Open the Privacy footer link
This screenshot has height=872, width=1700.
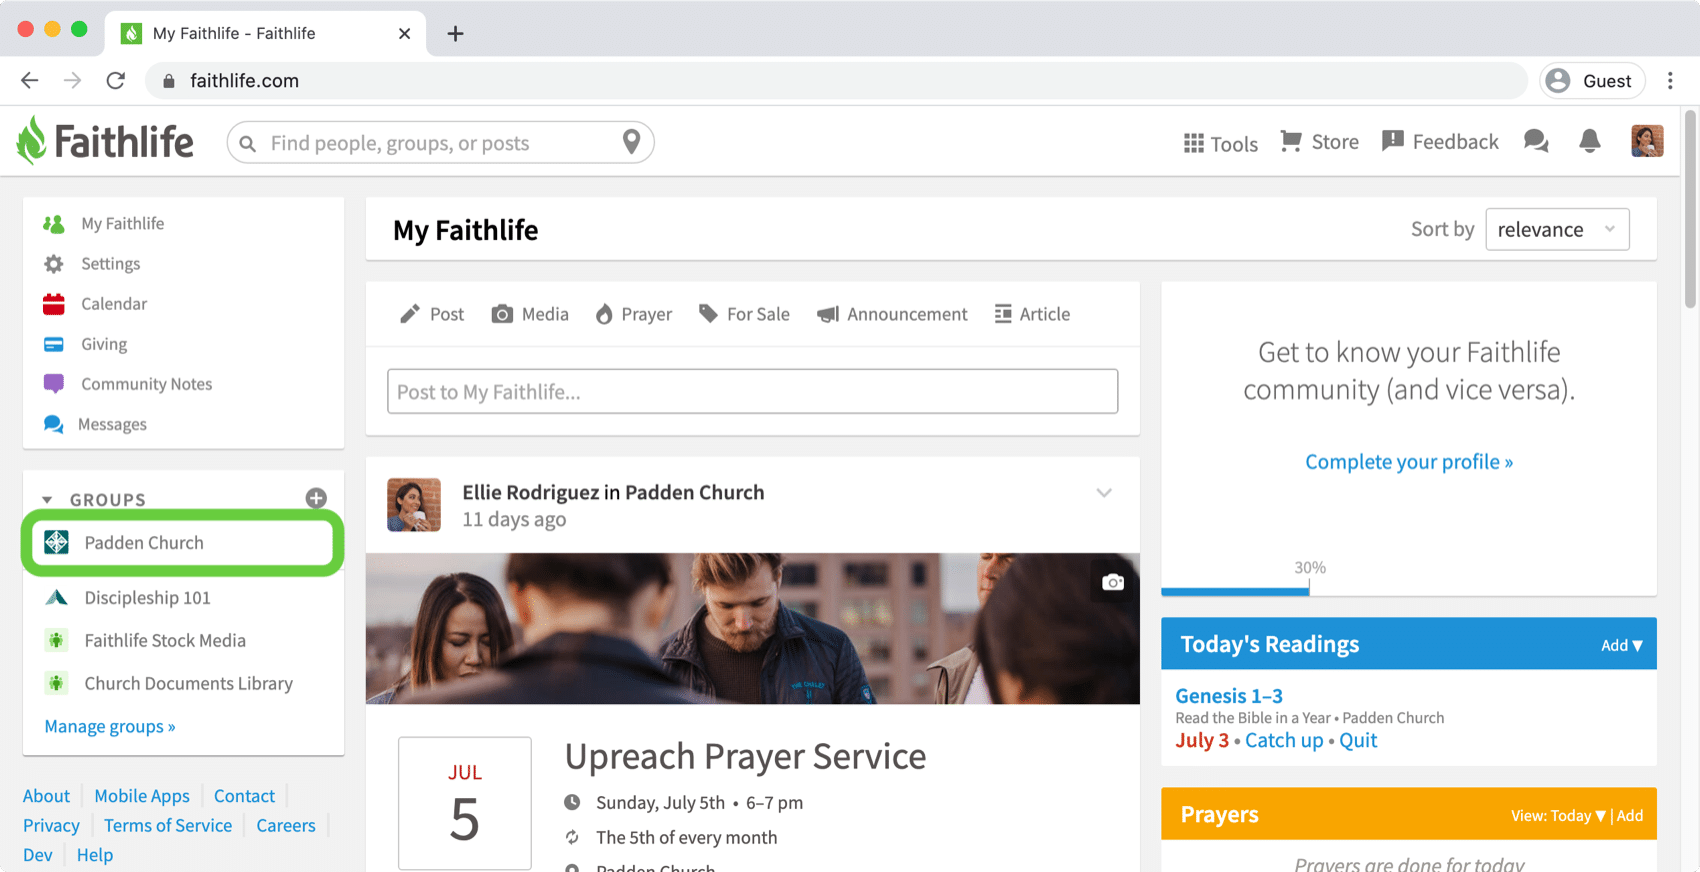point(51,826)
